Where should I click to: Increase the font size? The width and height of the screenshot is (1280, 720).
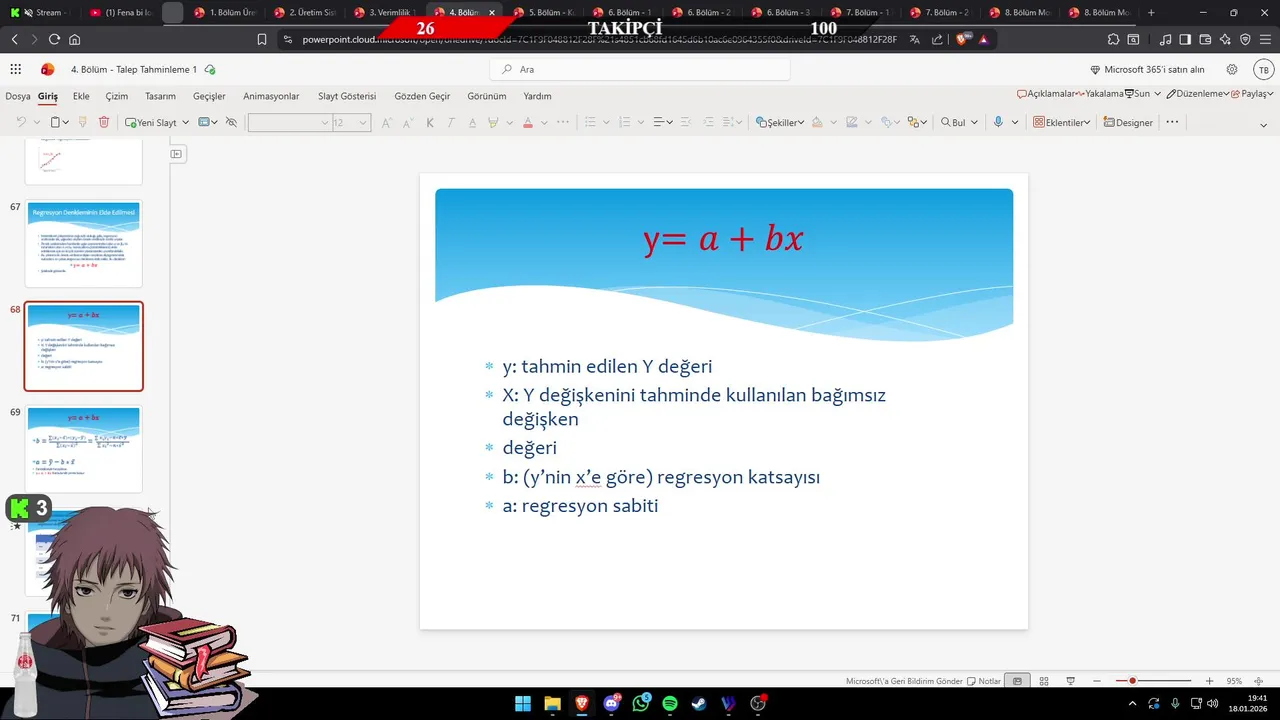(387, 122)
